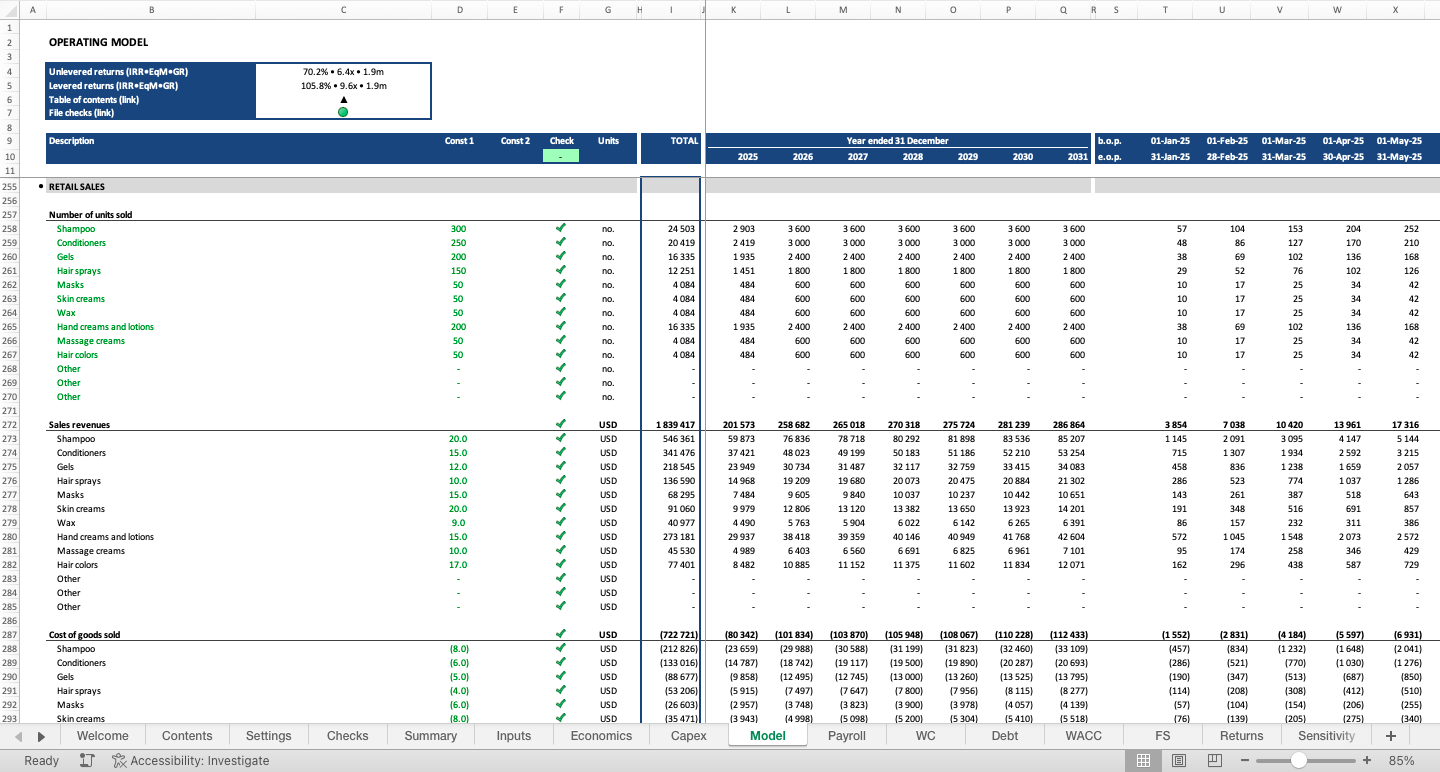
Task: Open the Economics sheet tab
Action: coord(601,736)
